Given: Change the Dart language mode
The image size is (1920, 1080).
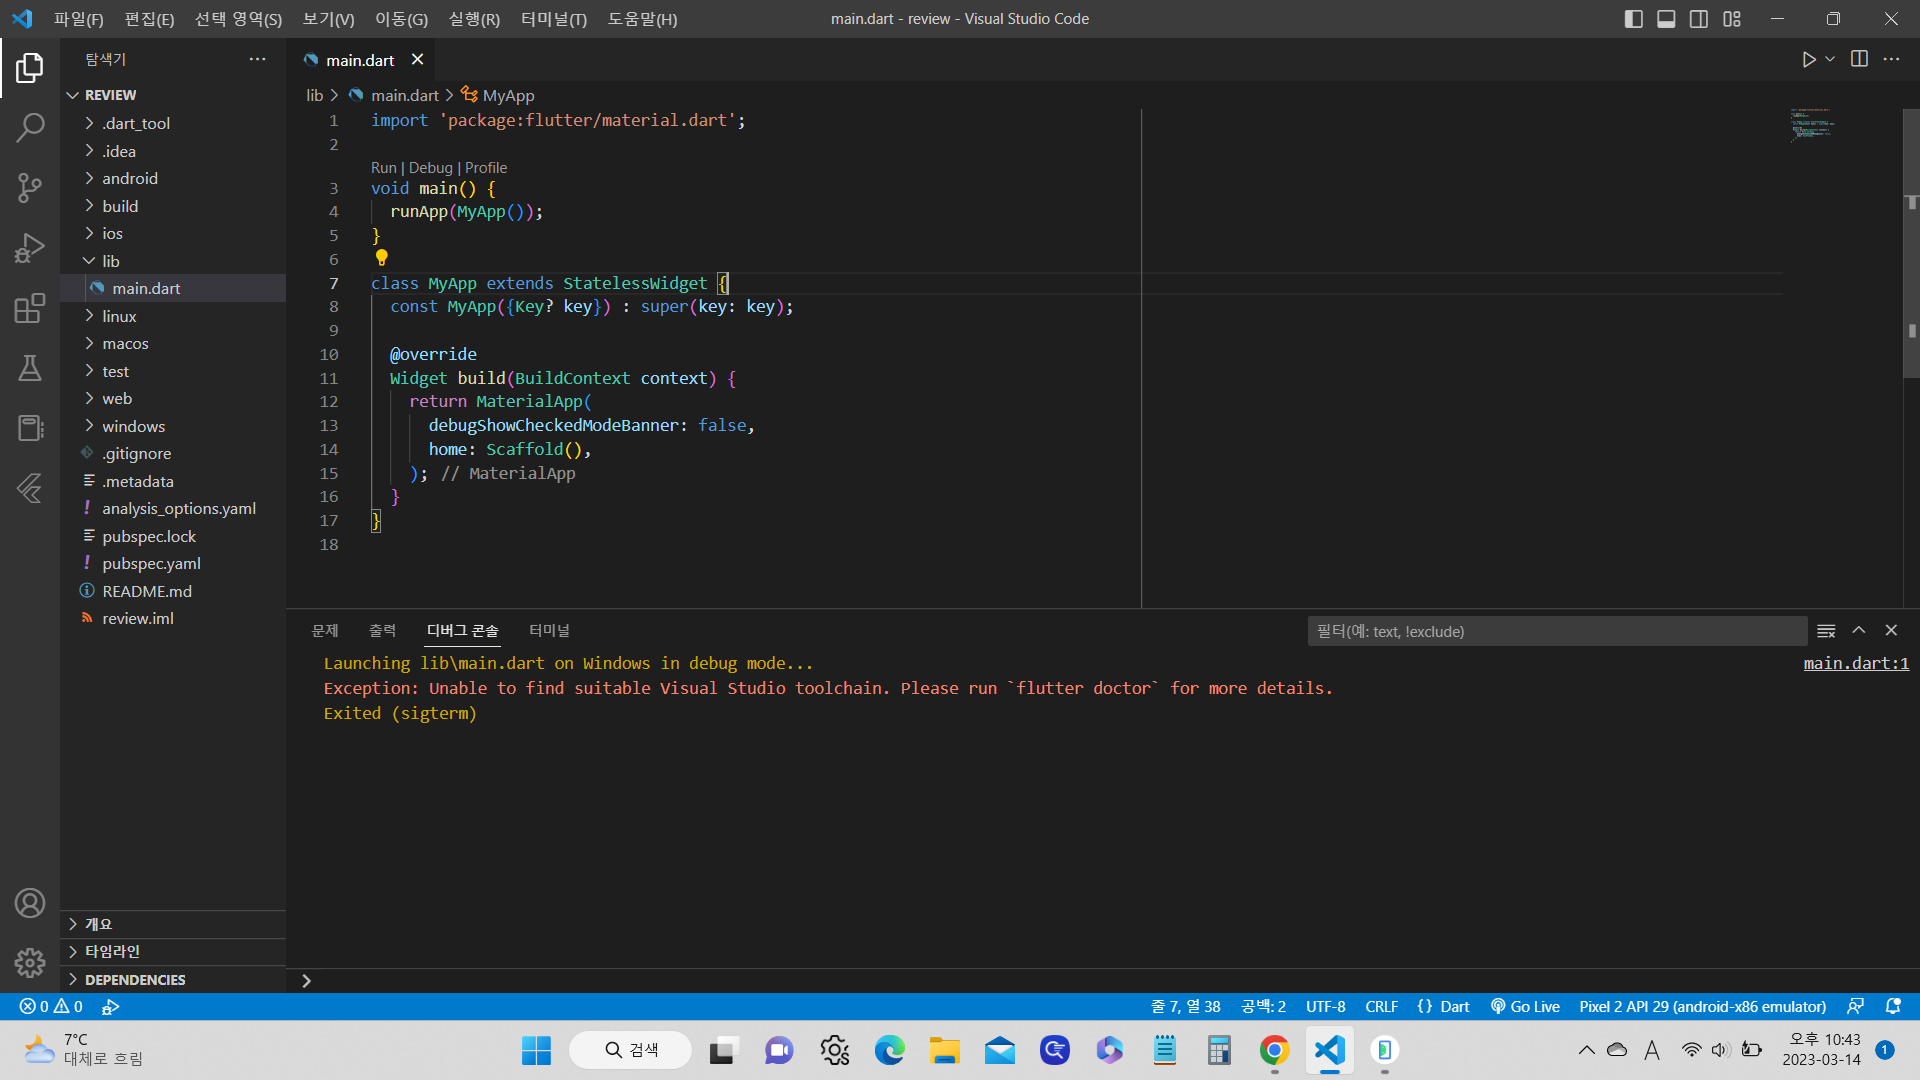Looking at the screenshot, I should [x=1454, y=1007].
